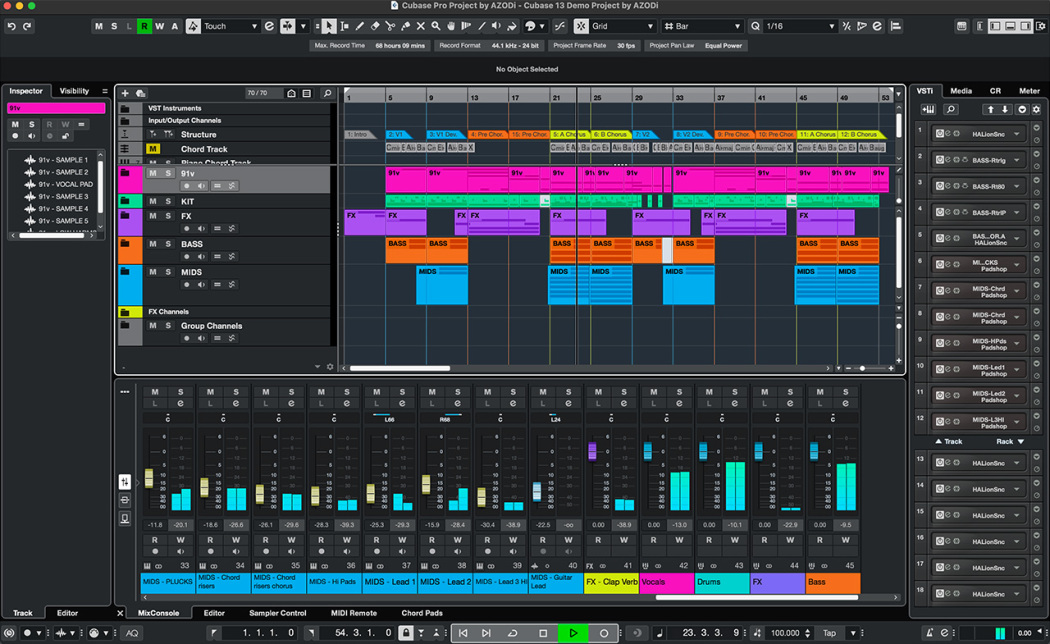
Task: Open the Grid Type dropdown set to Bar
Action: coord(700,26)
